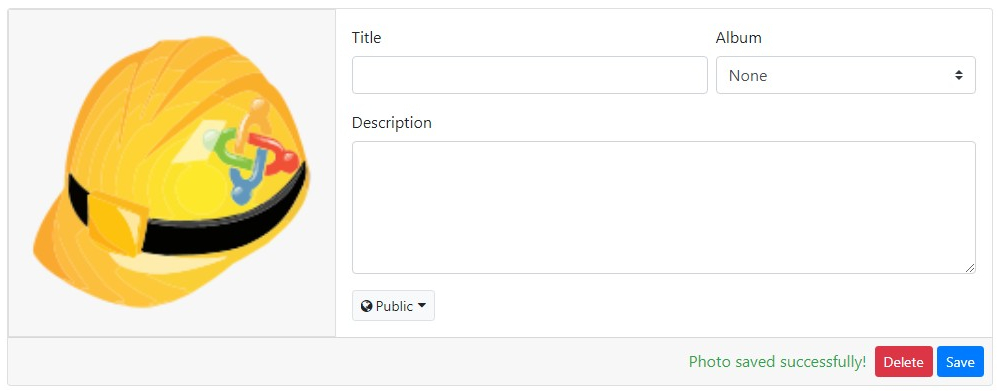Click the Joomla logo on the hard hat
999x391 pixels.
pyautogui.click(x=253, y=152)
